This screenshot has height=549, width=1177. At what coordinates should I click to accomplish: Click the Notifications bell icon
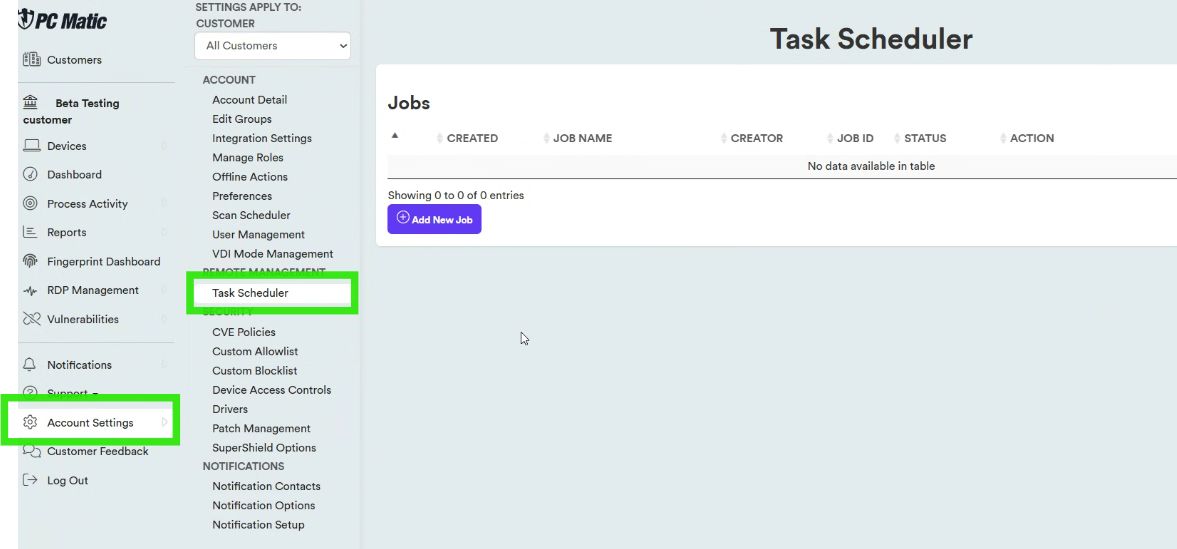pos(30,365)
